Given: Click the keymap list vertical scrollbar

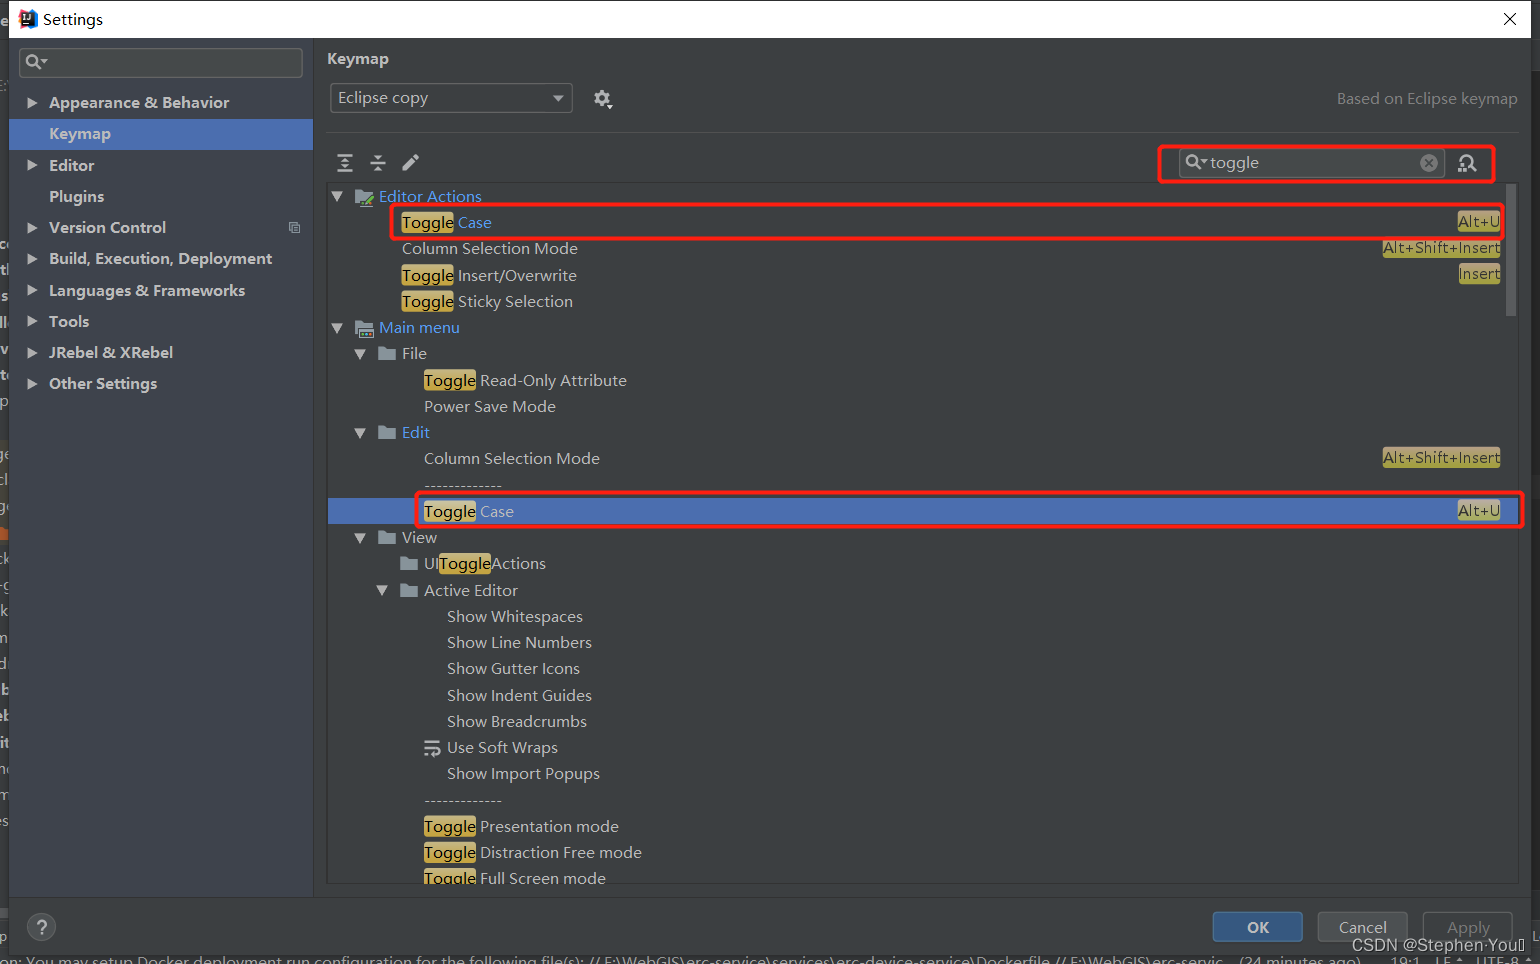Looking at the screenshot, I should [1511, 250].
